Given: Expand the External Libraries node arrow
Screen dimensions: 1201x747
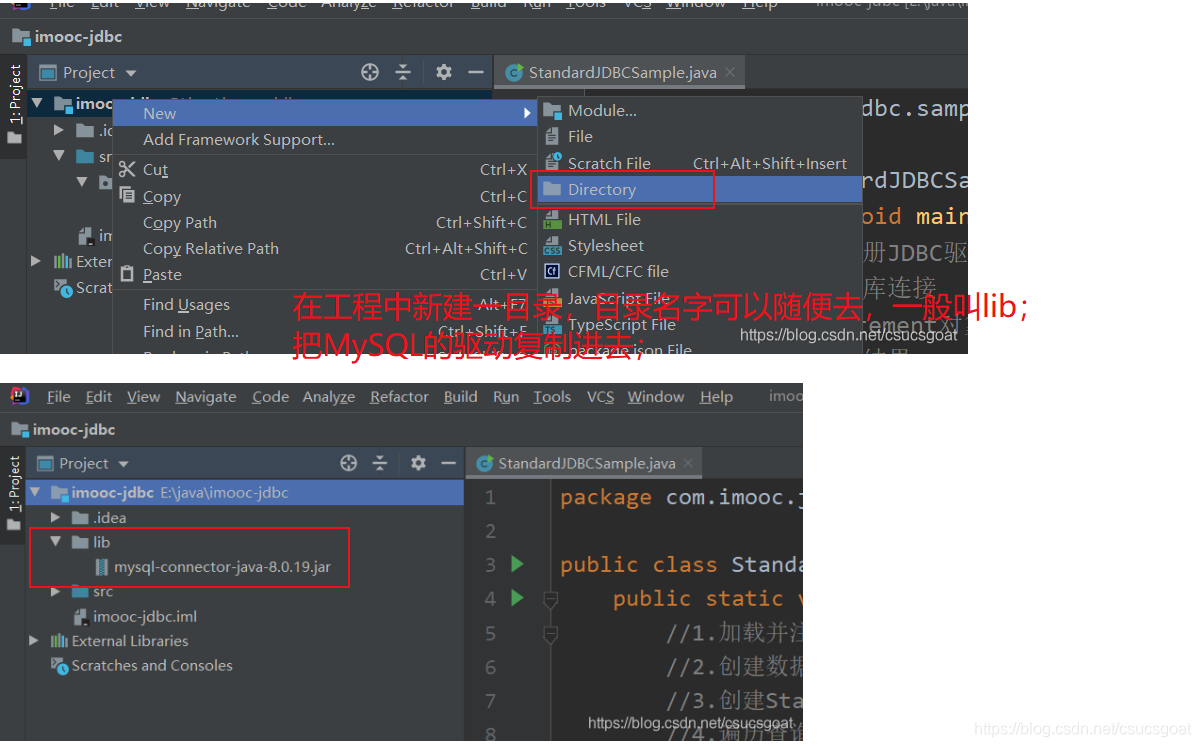Looking at the screenshot, I should point(35,640).
